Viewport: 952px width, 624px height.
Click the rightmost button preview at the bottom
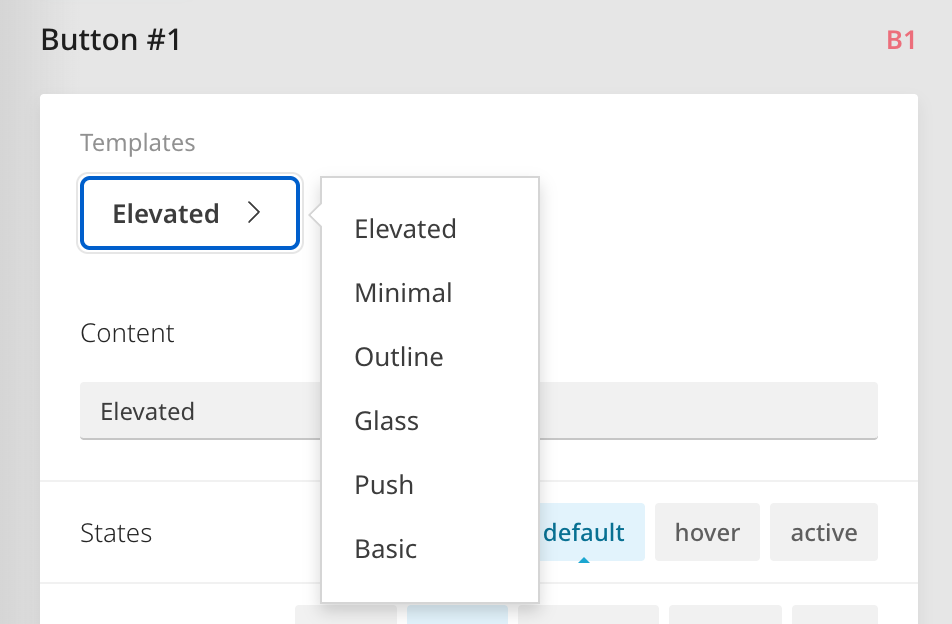(x=835, y=617)
